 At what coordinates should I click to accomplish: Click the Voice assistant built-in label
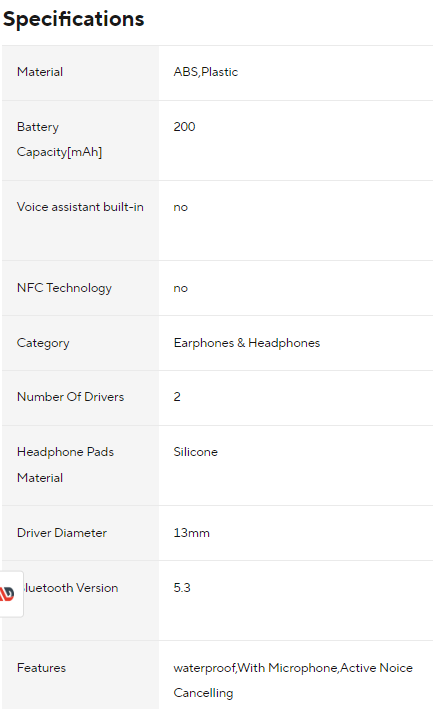click(80, 207)
